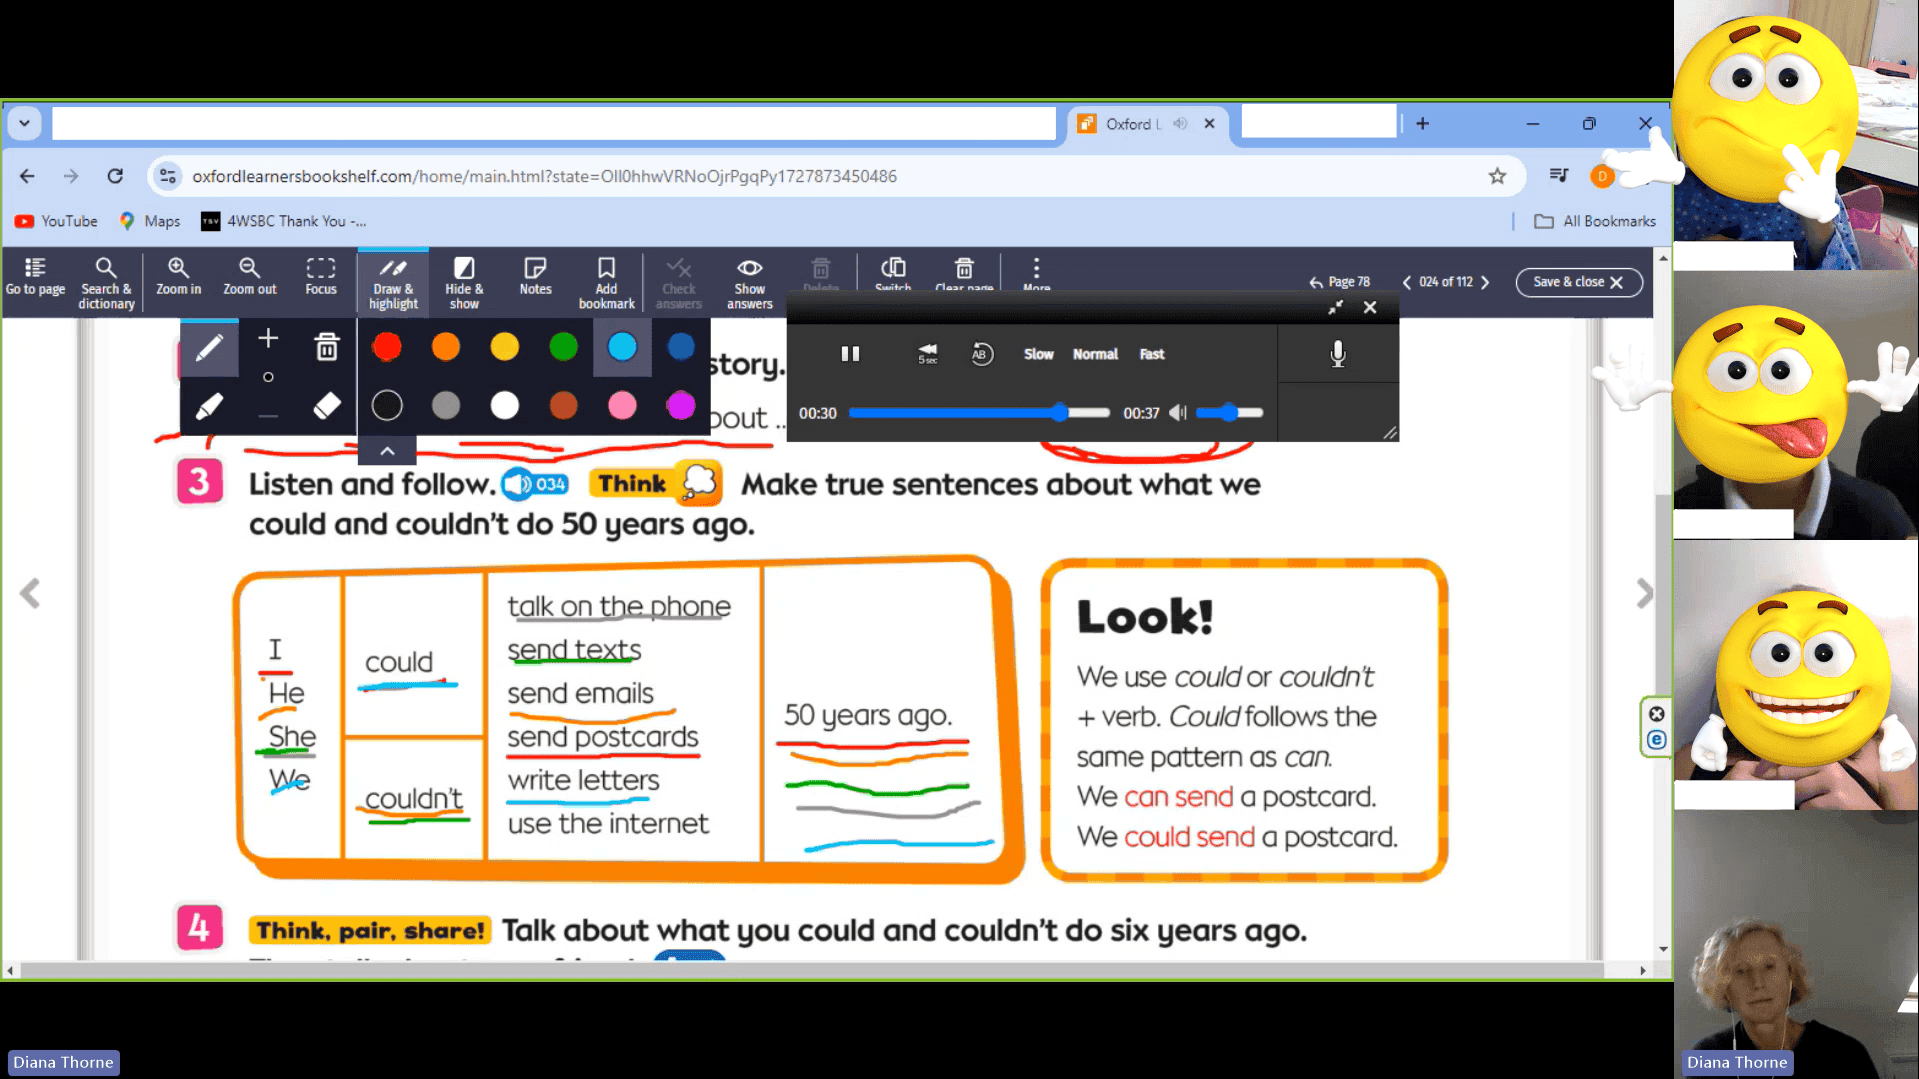Screen dimensions: 1919x1079
Task: Close the audio player panel
Action: [x=1370, y=308]
